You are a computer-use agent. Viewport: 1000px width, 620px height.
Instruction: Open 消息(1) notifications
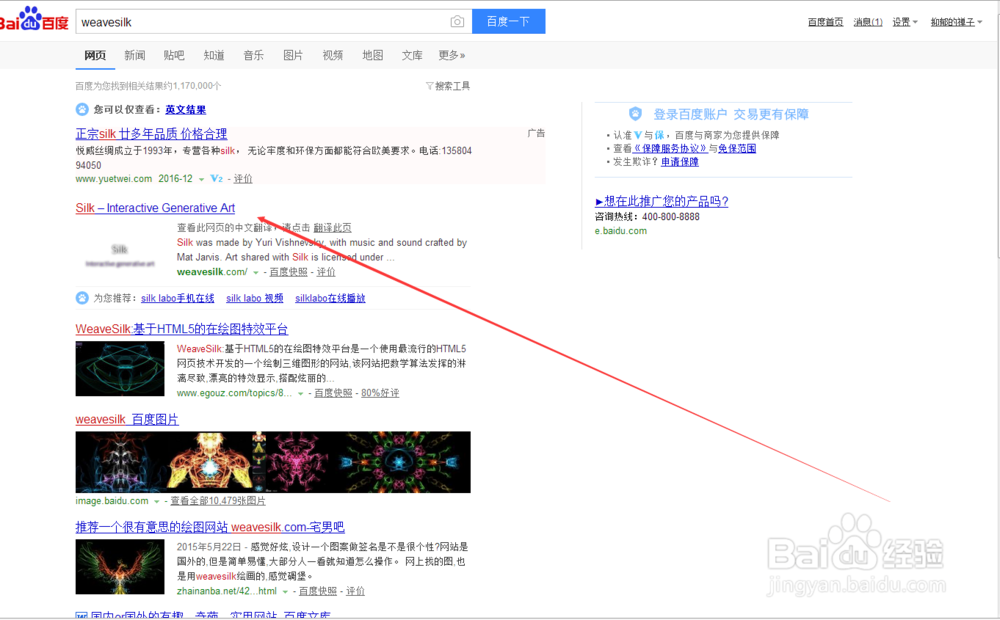click(868, 22)
